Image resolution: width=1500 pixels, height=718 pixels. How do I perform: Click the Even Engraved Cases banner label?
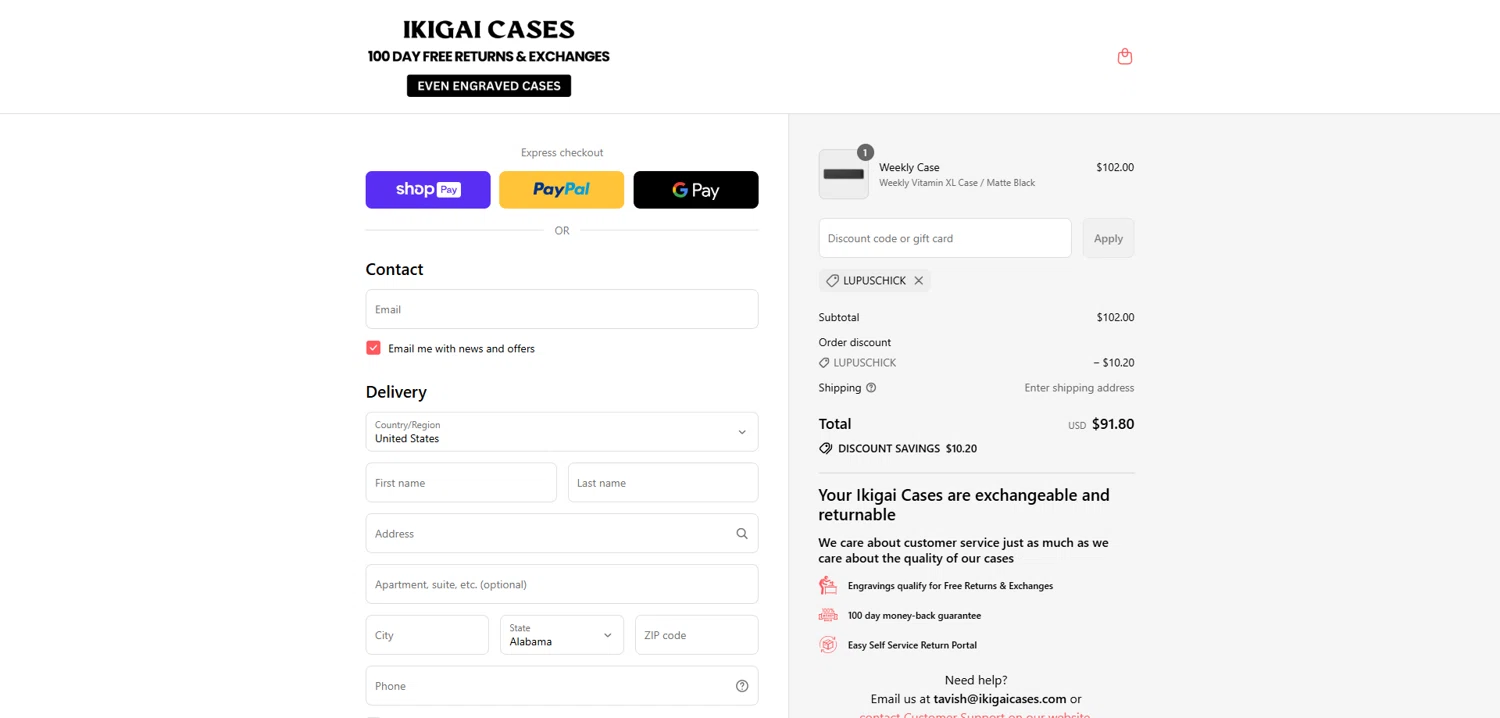point(489,86)
